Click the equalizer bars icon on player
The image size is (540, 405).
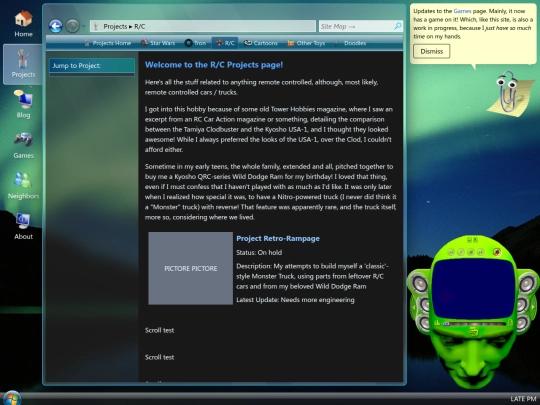tap(437, 323)
